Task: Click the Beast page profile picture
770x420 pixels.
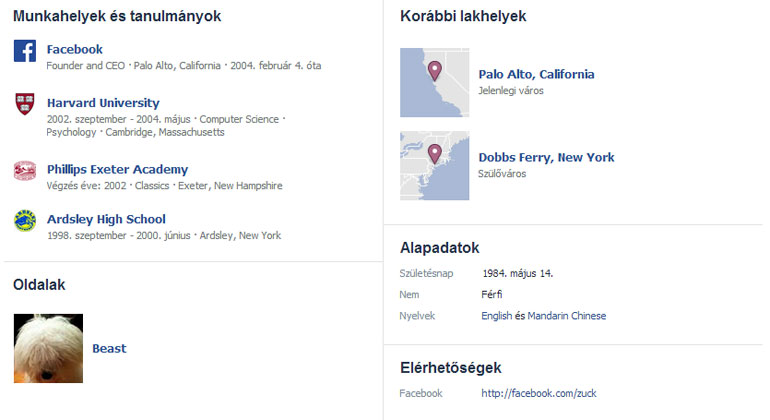Action: [48, 349]
